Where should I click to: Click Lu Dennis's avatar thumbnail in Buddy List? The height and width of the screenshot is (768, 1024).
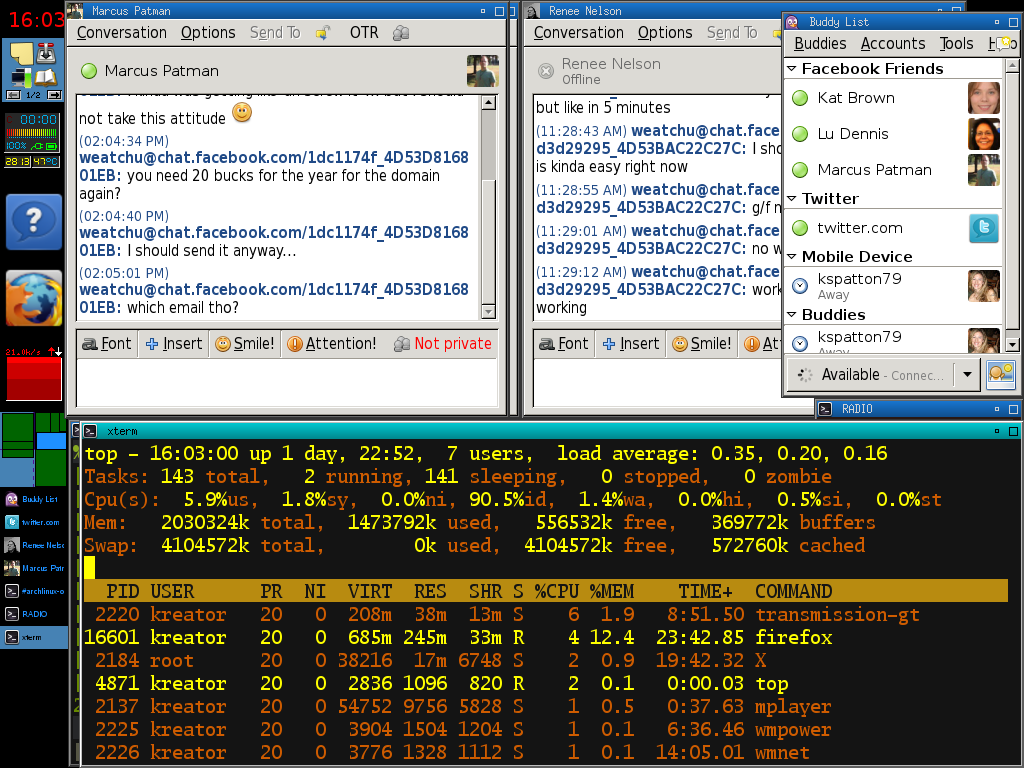click(984, 134)
